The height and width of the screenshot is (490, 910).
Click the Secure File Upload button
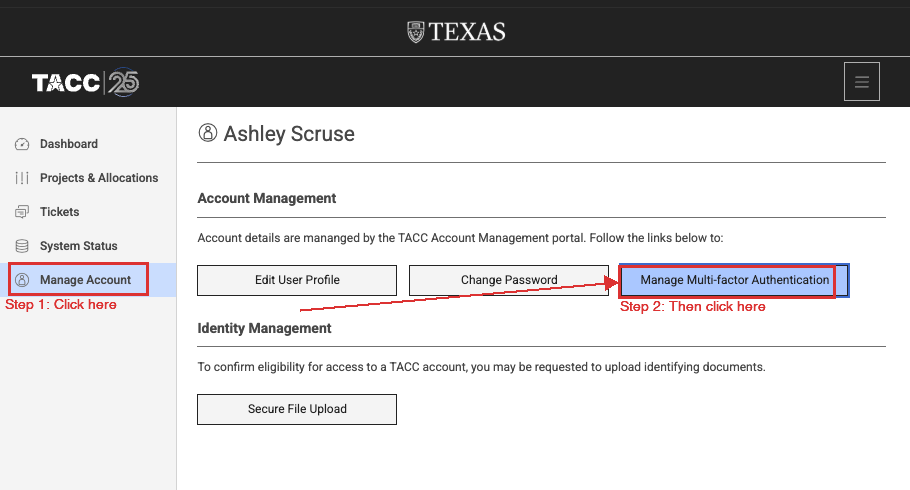[297, 409]
